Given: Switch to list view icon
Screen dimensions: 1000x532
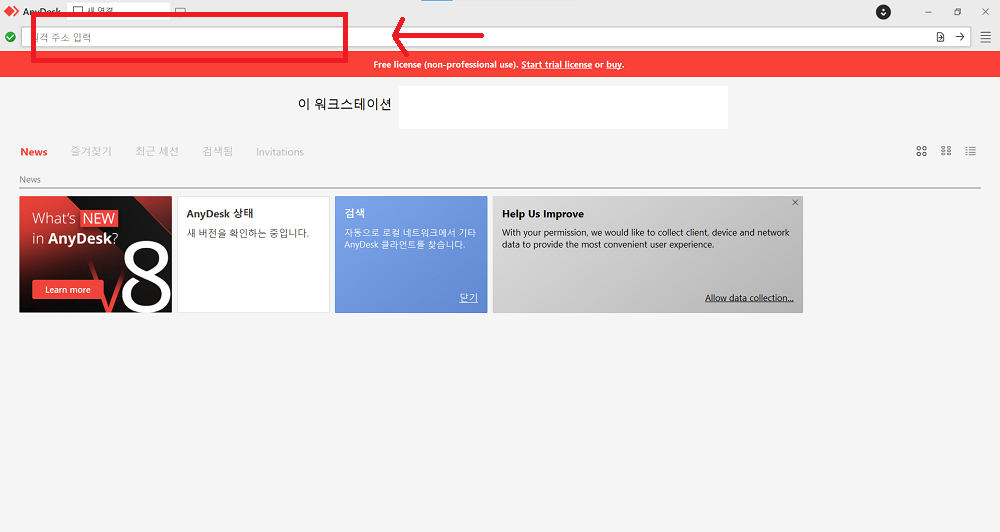Looking at the screenshot, I should pyautogui.click(x=971, y=151).
